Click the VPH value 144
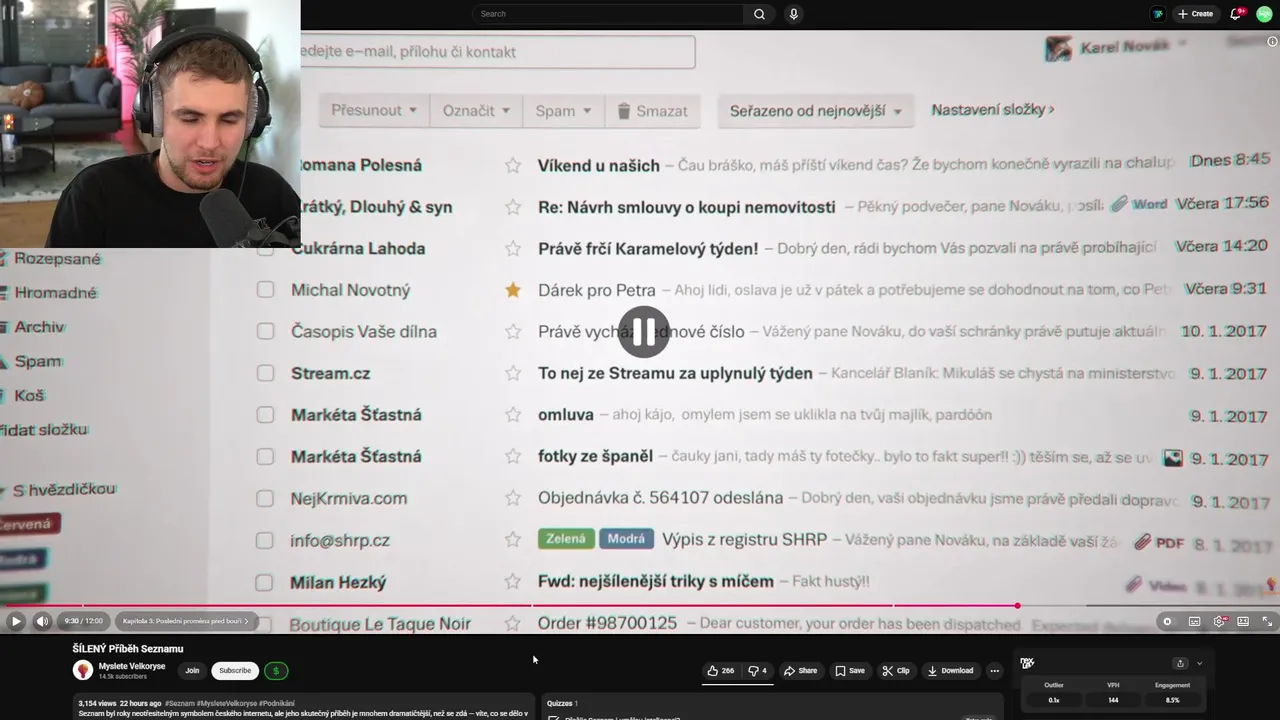 [x=1113, y=700]
